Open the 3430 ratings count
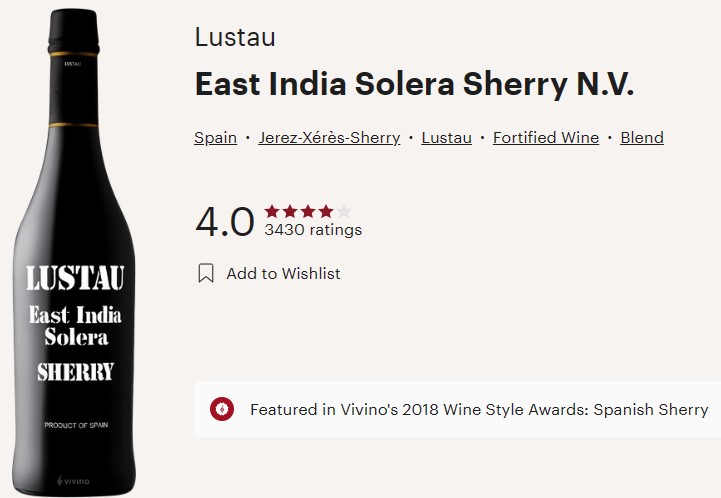 click(313, 230)
